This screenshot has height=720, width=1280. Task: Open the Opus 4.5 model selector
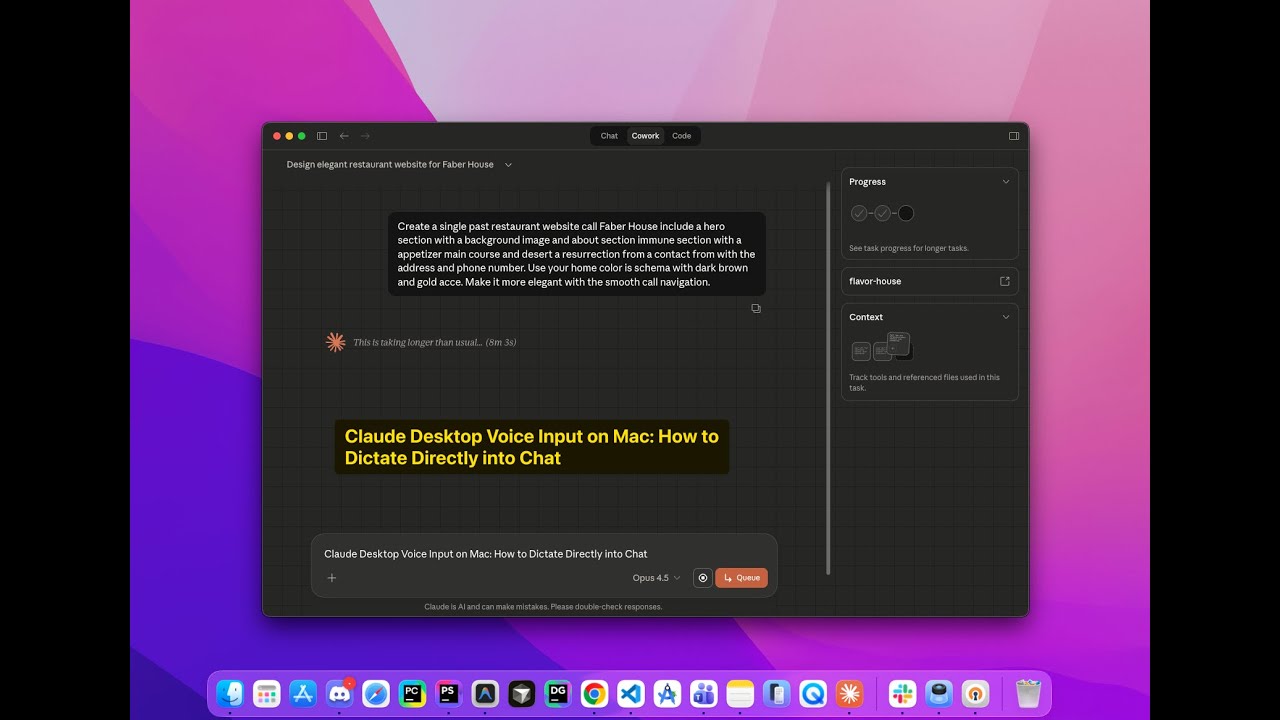656,578
